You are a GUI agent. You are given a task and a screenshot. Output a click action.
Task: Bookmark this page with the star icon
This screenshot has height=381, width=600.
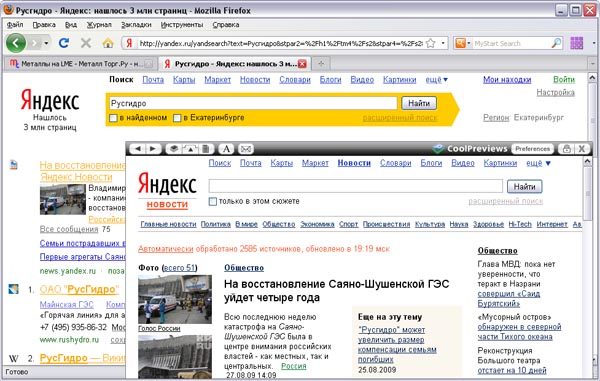(431, 43)
